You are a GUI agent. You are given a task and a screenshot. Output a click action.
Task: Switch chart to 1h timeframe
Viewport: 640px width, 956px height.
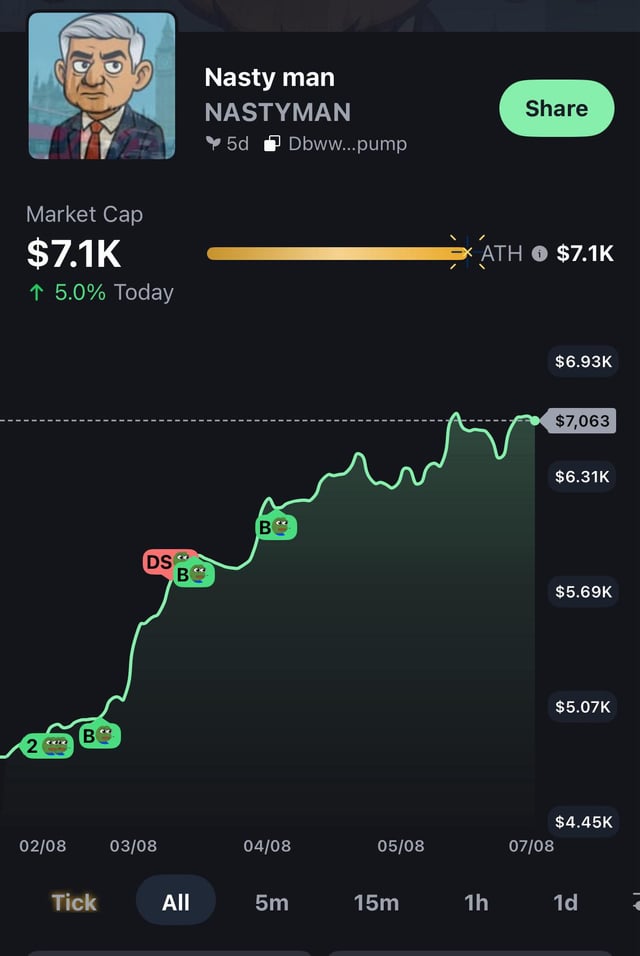tap(476, 902)
